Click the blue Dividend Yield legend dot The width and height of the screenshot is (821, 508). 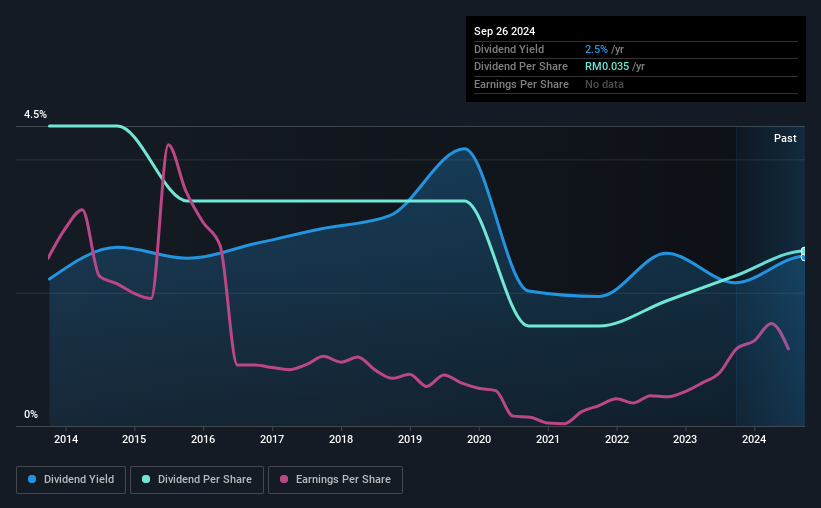tap(32, 479)
